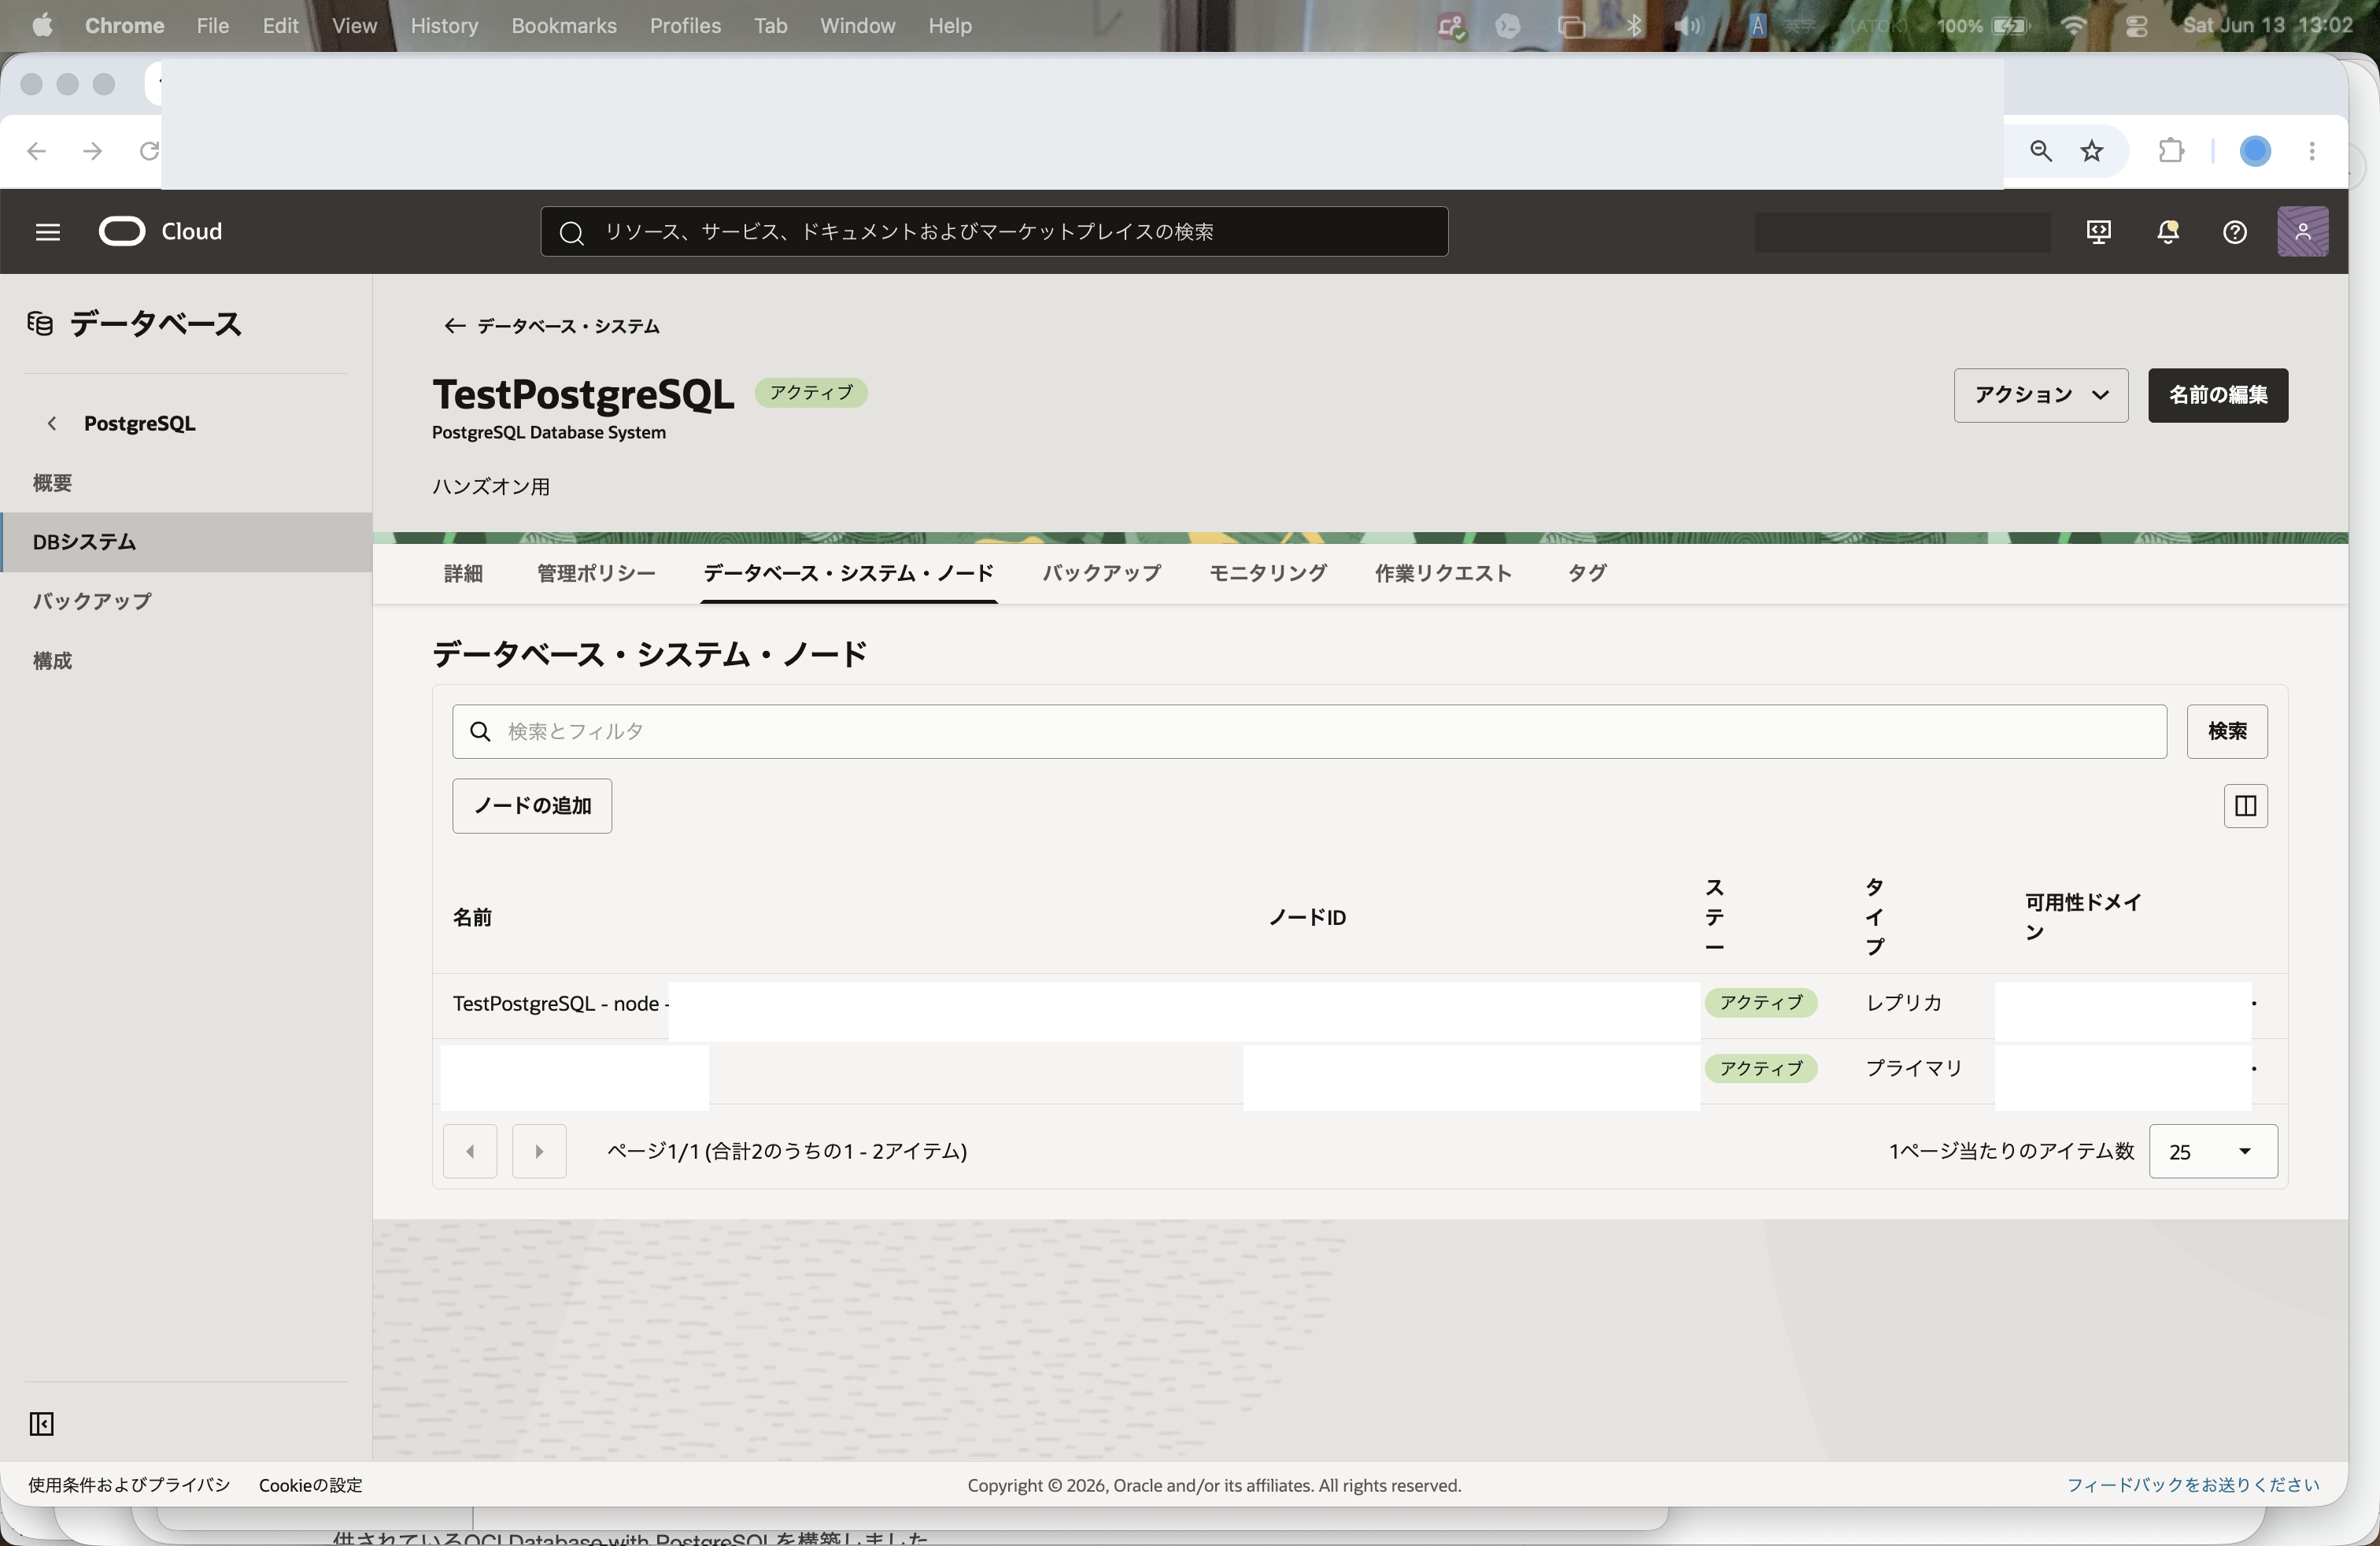Select the データベース・システム・ノード tab

pos(848,573)
